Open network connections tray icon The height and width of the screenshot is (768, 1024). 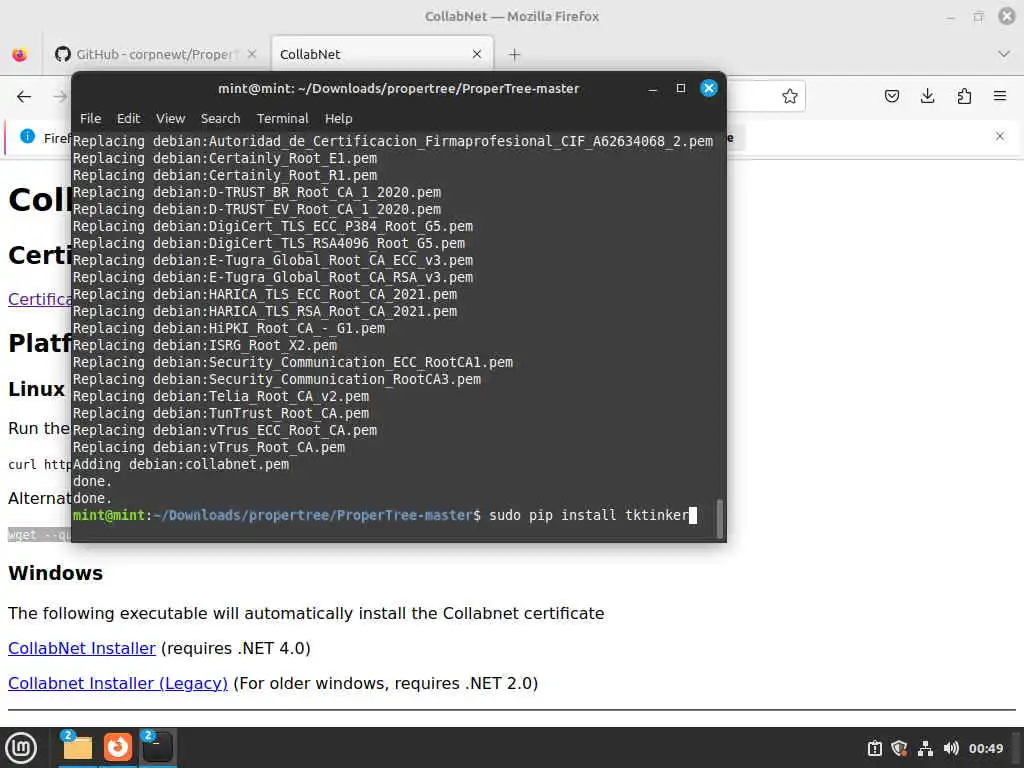(x=925, y=748)
